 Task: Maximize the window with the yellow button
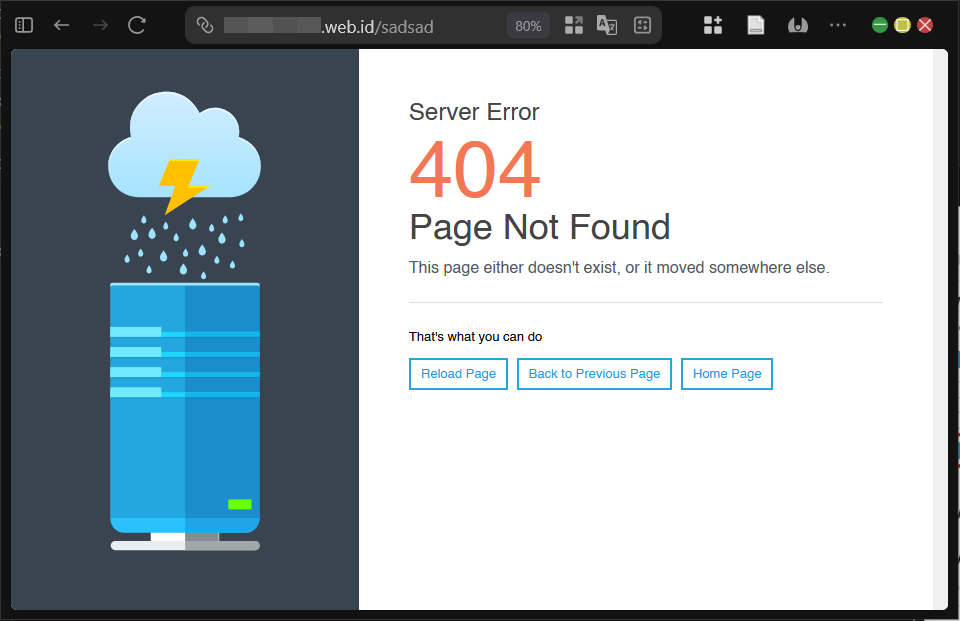pyautogui.click(x=902, y=25)
